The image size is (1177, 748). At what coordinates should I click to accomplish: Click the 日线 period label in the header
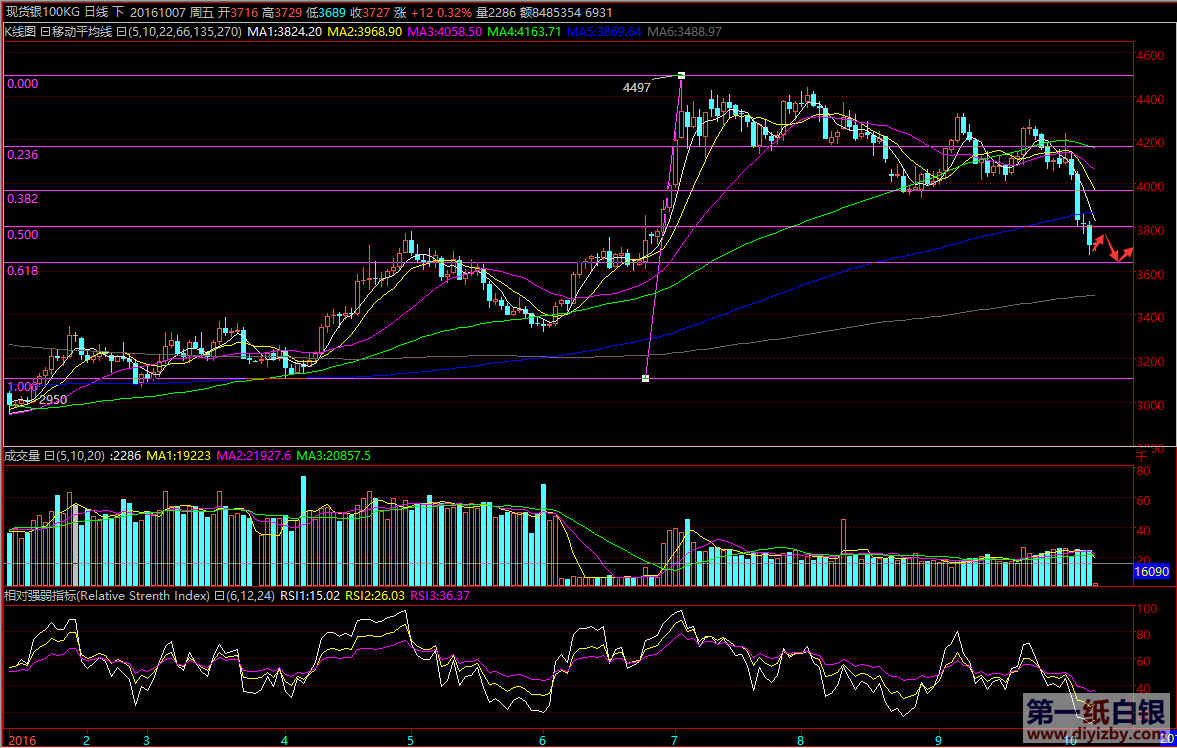(x=97, y=13)
